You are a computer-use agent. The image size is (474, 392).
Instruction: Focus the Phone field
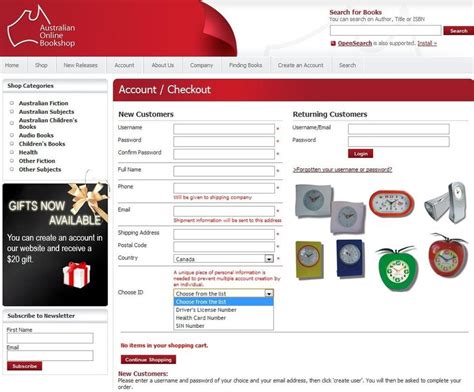(x=224, y=188)
